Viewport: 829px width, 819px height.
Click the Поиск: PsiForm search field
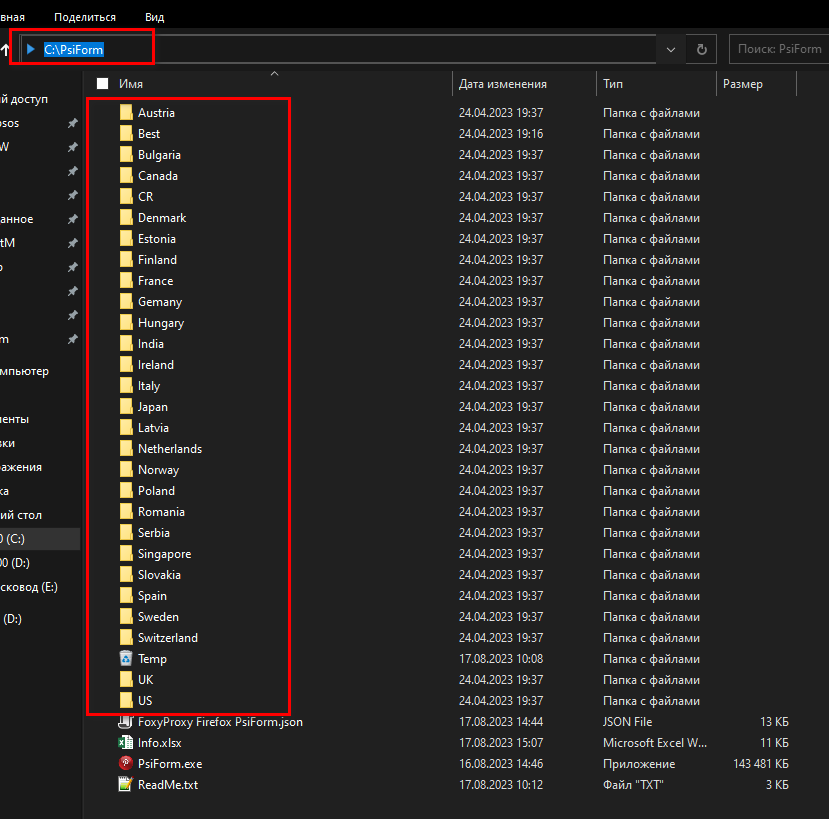(778, 49)
